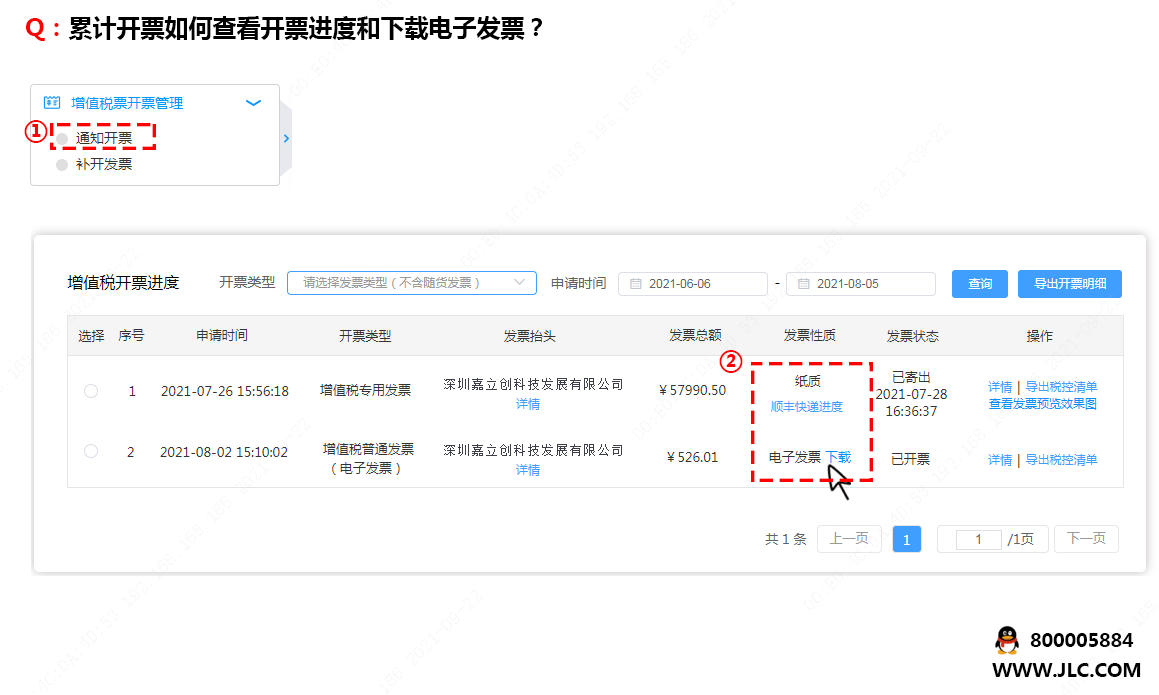Select page 1 in pagination

(x=906, y=540)
